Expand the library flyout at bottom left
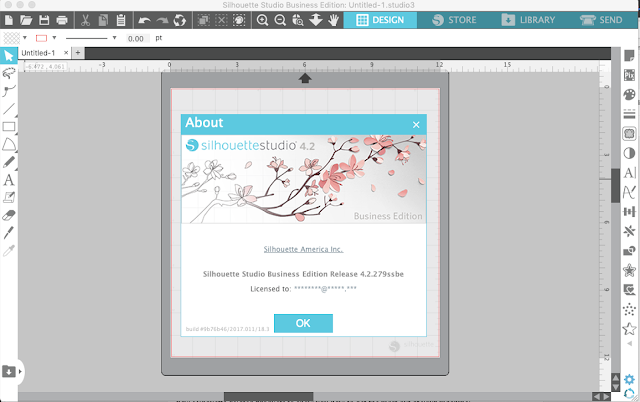The width and height of the screenshot is (640, 402). [20, 371]
